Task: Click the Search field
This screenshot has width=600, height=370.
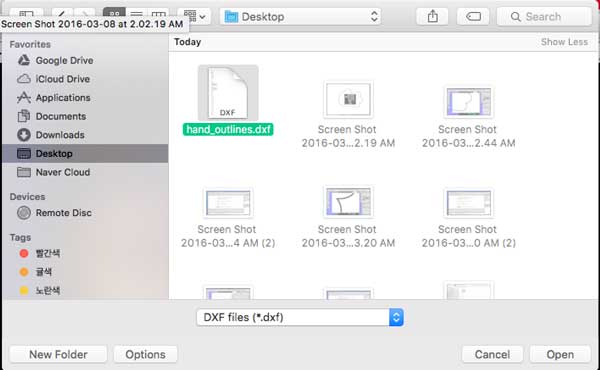Action: (544, 16)
